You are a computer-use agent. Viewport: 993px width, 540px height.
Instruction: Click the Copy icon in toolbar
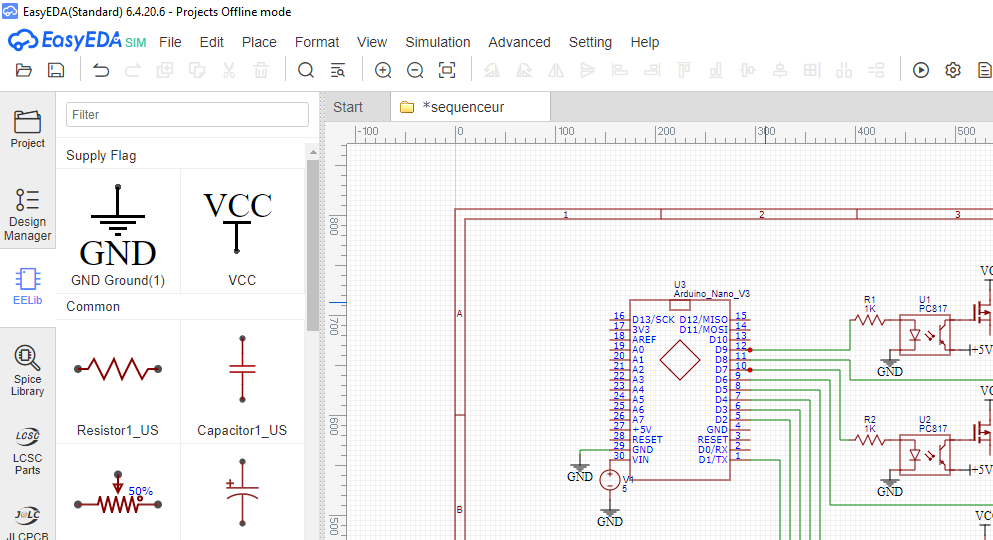pyautogui.click(x=165, y=70)
